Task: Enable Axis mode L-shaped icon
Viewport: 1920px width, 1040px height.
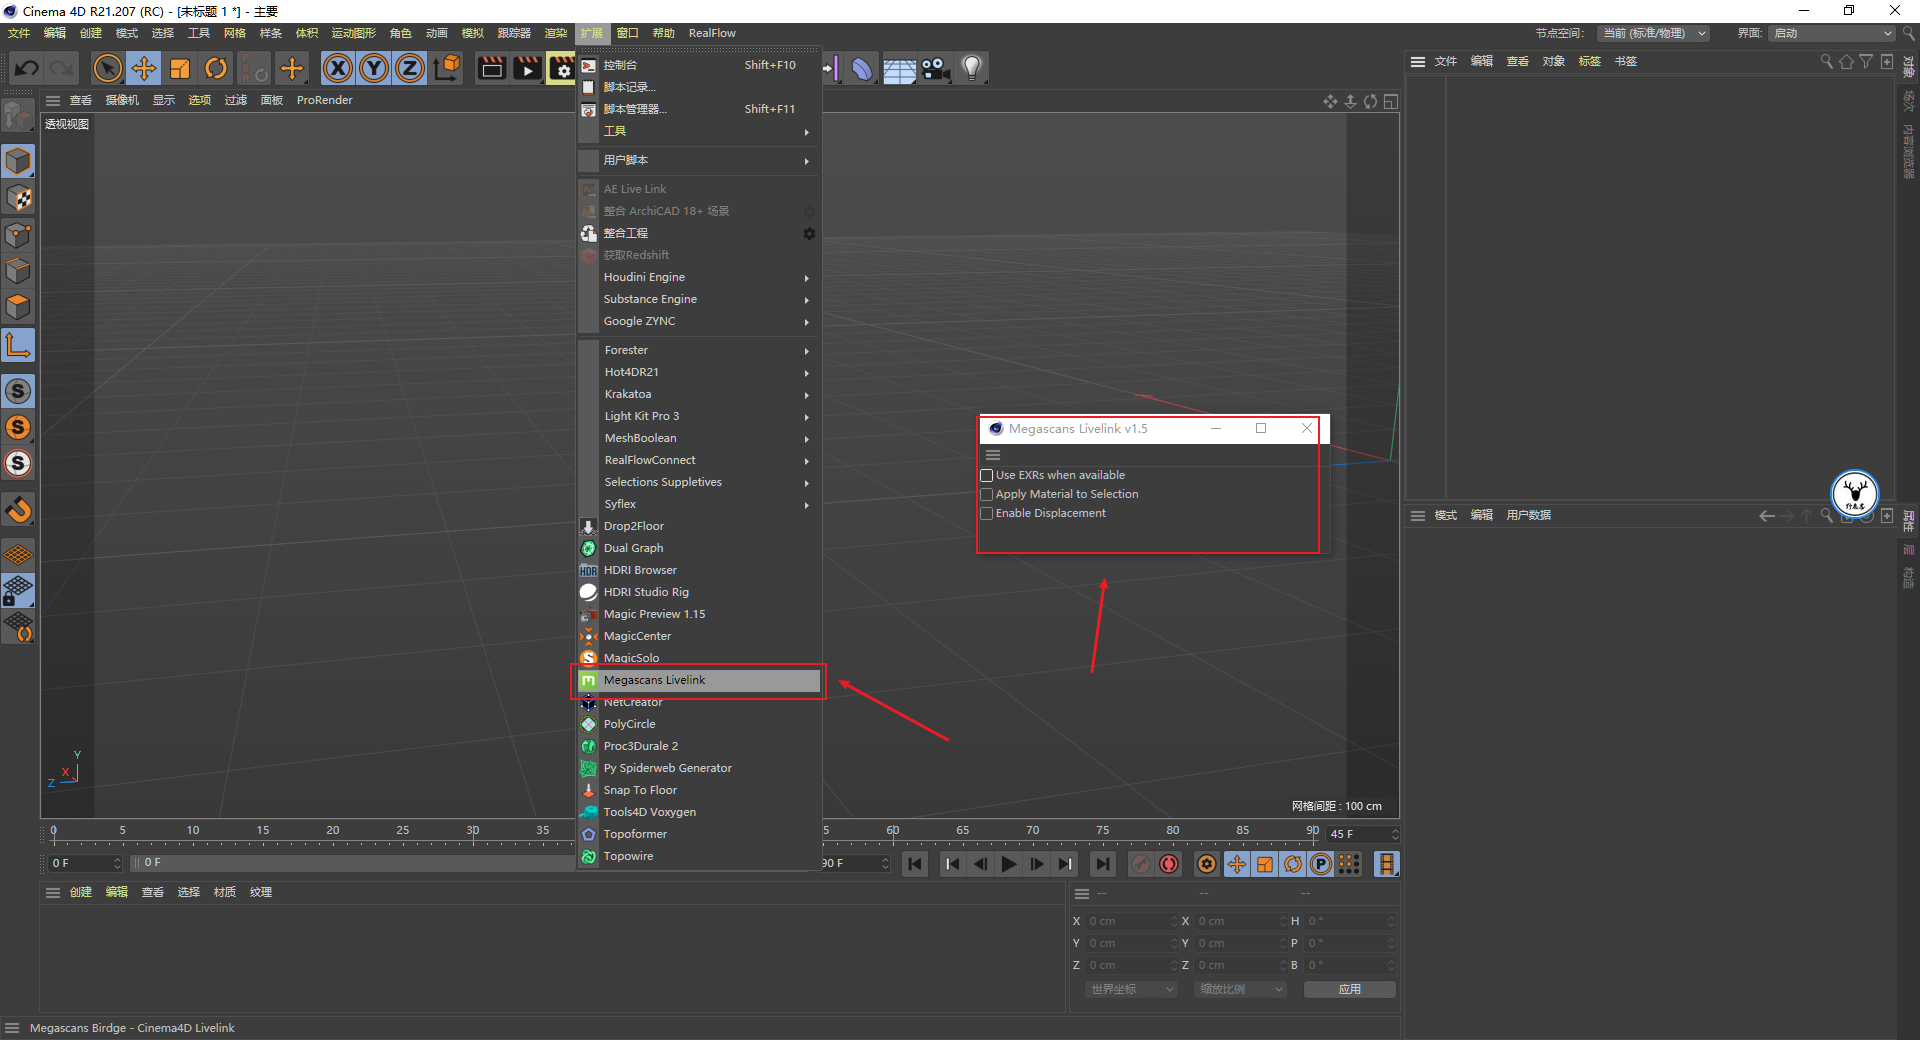Action: tap(18, 345)
